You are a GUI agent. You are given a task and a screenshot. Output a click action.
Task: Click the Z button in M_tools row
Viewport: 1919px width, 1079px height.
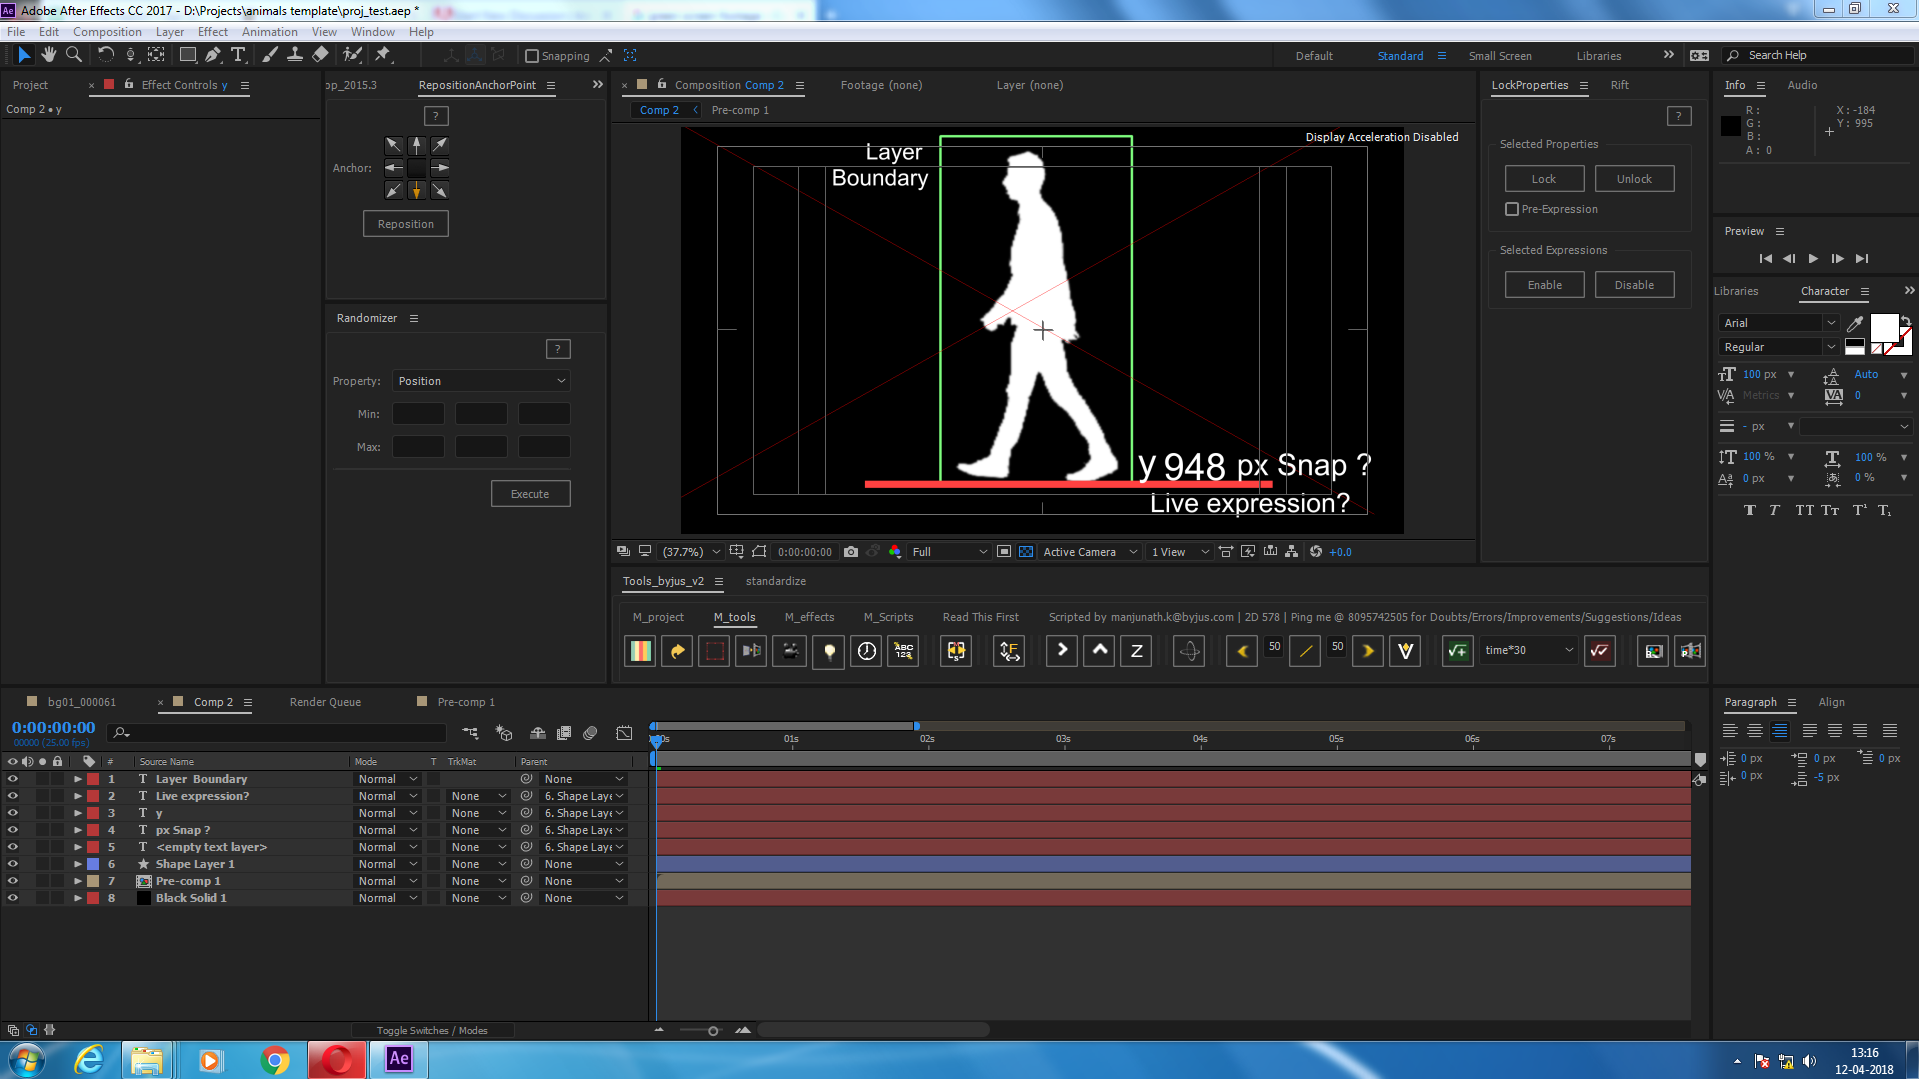[x=1136, y=651]
